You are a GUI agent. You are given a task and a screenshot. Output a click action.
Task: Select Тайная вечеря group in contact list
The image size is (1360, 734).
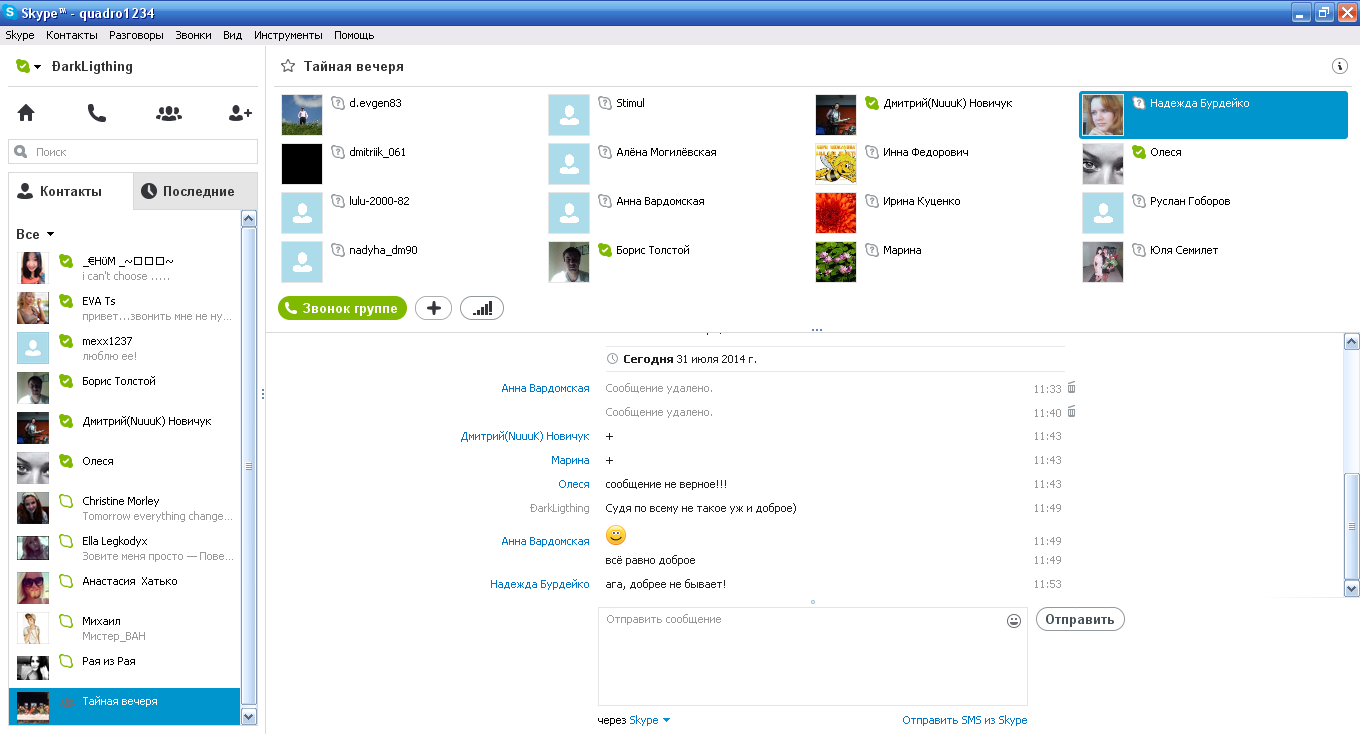point(125,705)
